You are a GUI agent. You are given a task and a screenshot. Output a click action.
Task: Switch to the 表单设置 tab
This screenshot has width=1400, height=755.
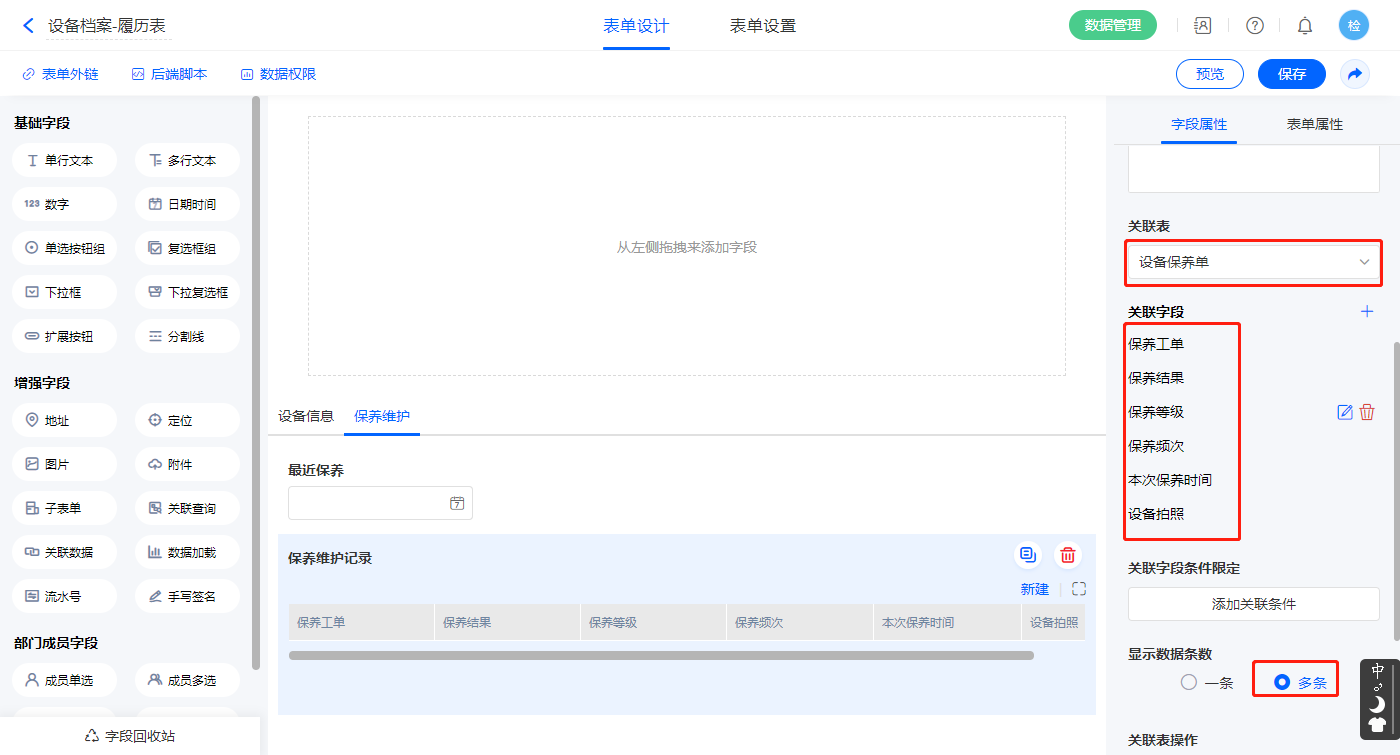[763, 26]
